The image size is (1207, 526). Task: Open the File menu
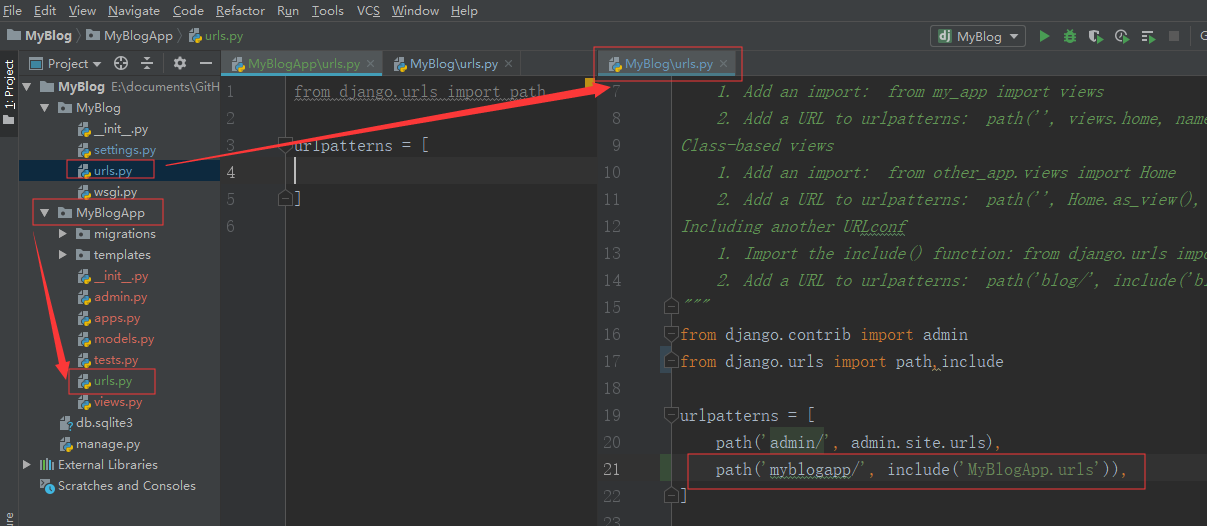pyautogui.click(x=13, y=11)
